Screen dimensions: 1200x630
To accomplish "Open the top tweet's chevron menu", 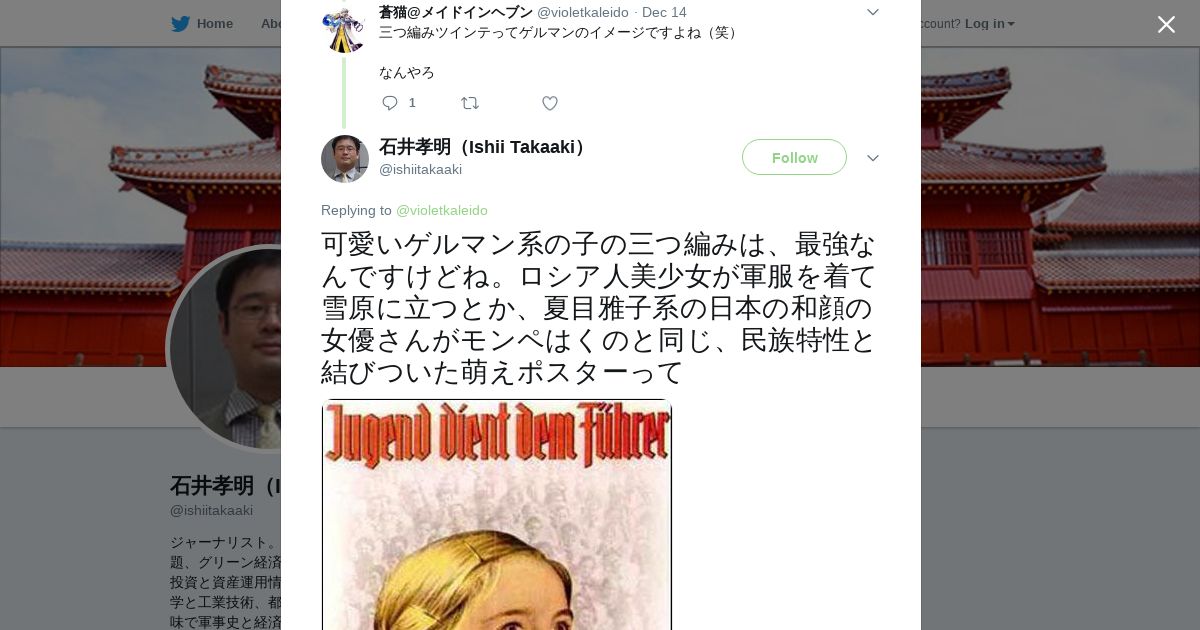I will click(x=873, y=12).
